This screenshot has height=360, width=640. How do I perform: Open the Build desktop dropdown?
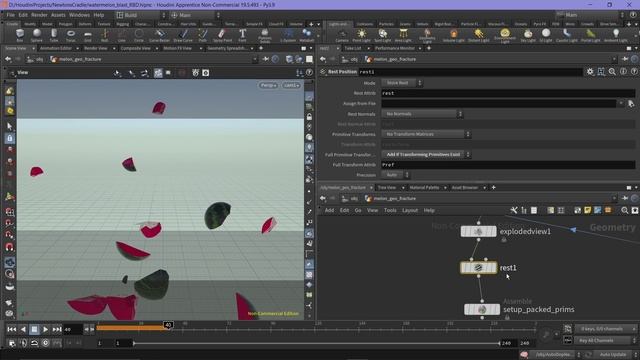[x=141, y=15]
